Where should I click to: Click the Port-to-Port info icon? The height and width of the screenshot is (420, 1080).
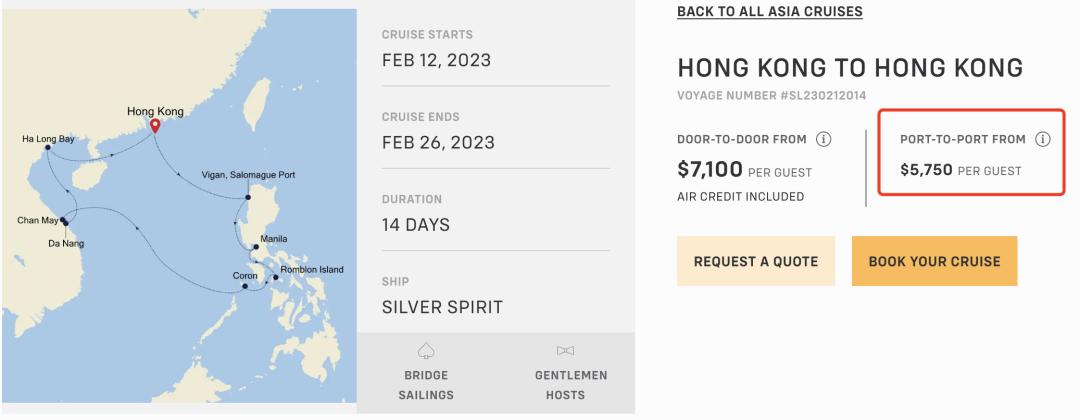(1043, 139)
